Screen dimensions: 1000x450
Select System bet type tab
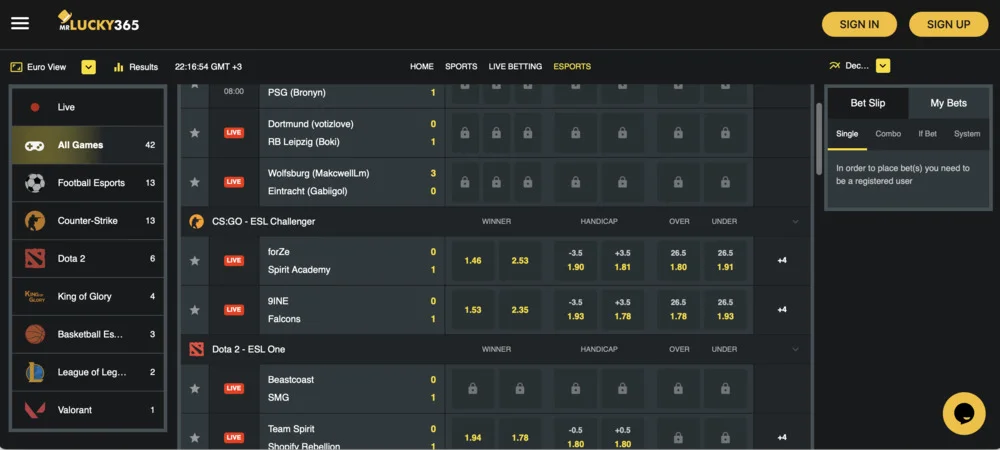(x=967, y=134)
